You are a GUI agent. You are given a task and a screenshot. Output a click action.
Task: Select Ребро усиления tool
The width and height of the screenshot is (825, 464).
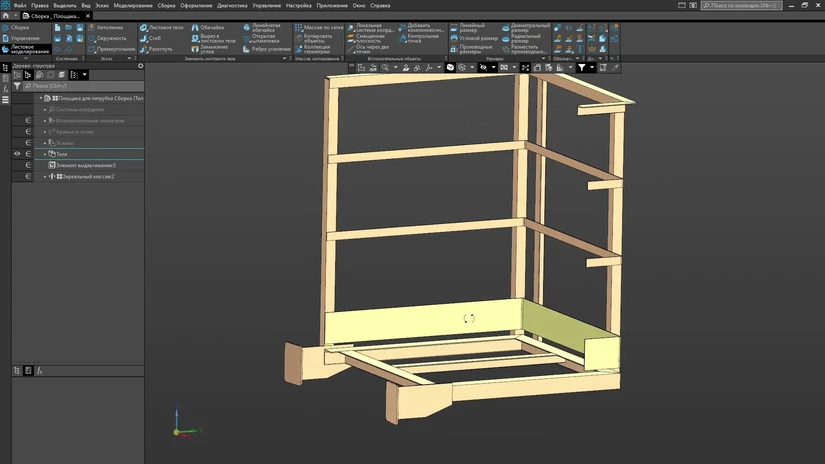[x=266, y=49]
